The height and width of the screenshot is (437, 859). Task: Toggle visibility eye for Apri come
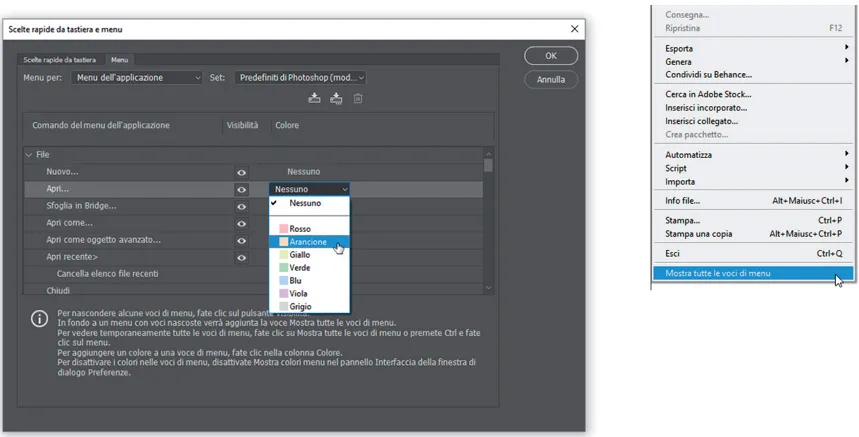241,223
